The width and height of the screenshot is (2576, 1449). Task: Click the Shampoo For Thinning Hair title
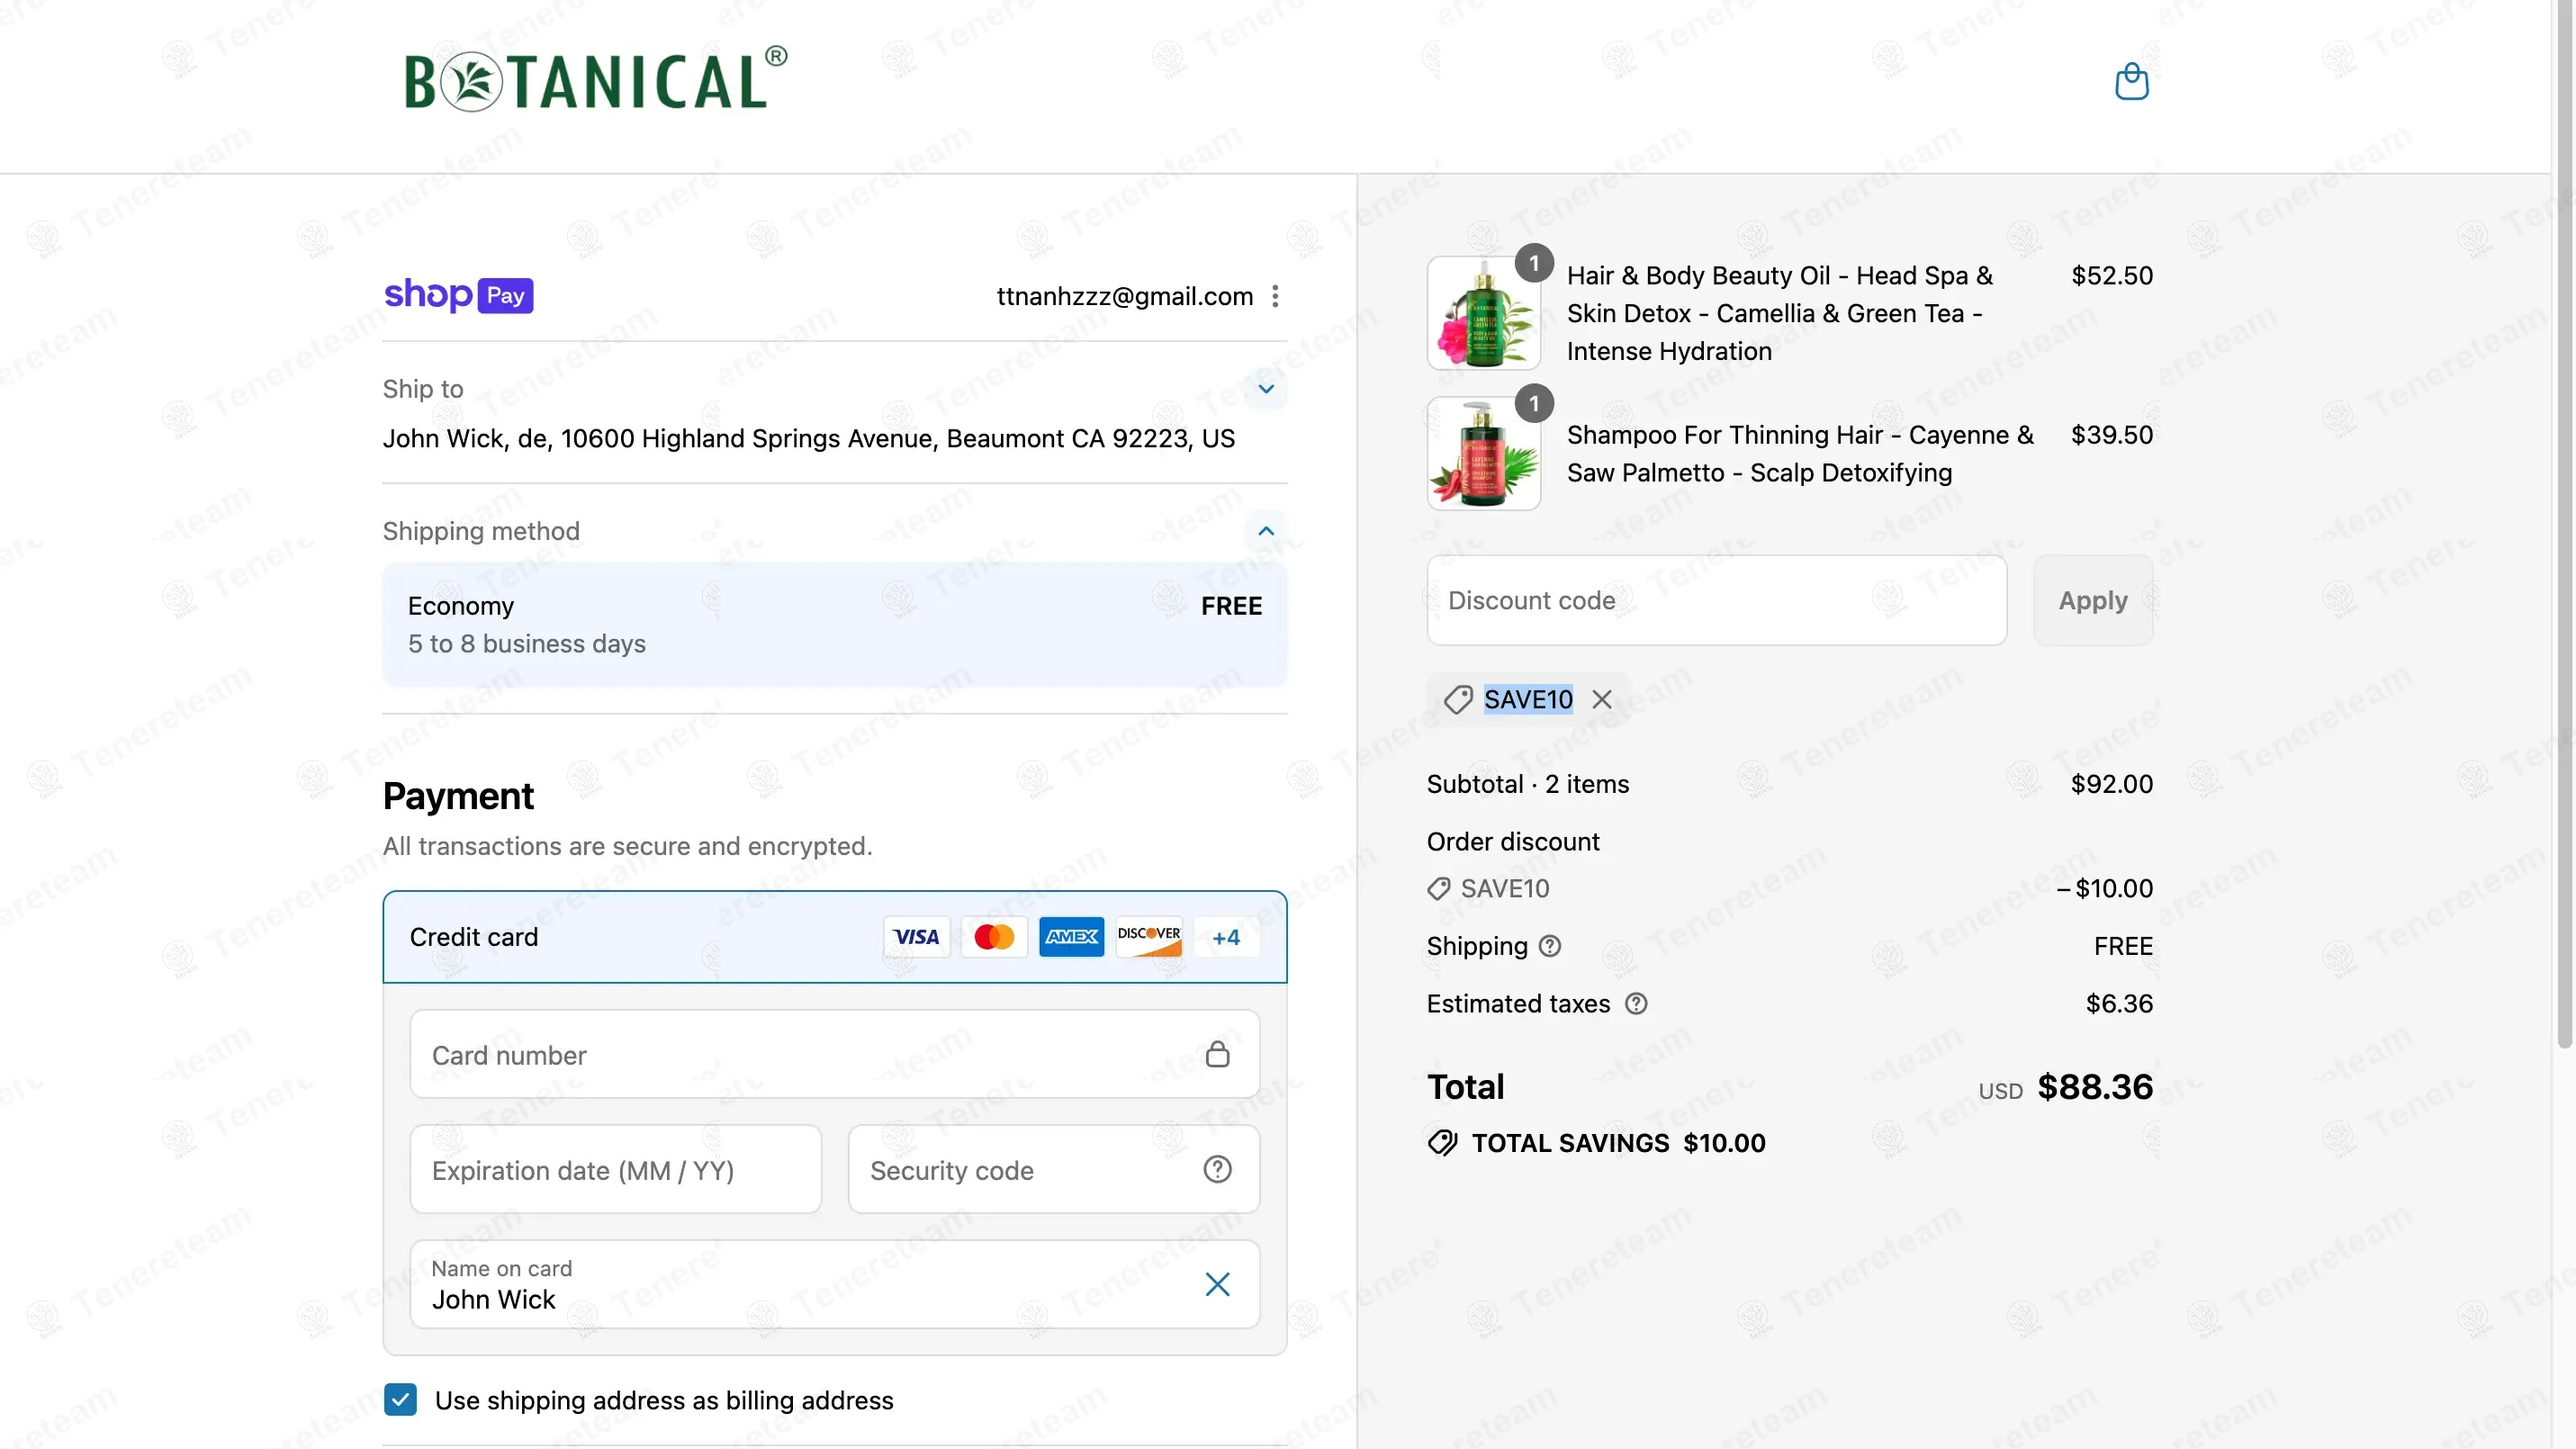click(x=1800, y=453)
